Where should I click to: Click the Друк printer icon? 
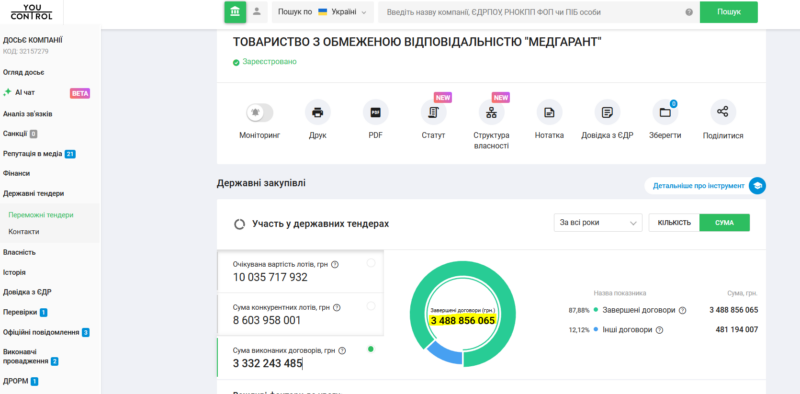pyautogui.click(x=317, y=112)
